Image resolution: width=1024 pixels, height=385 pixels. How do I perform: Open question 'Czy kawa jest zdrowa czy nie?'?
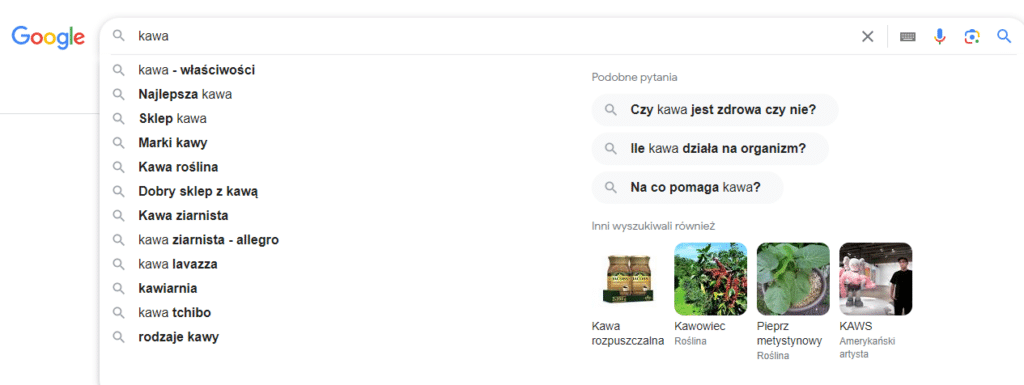(x=714, y=110)
